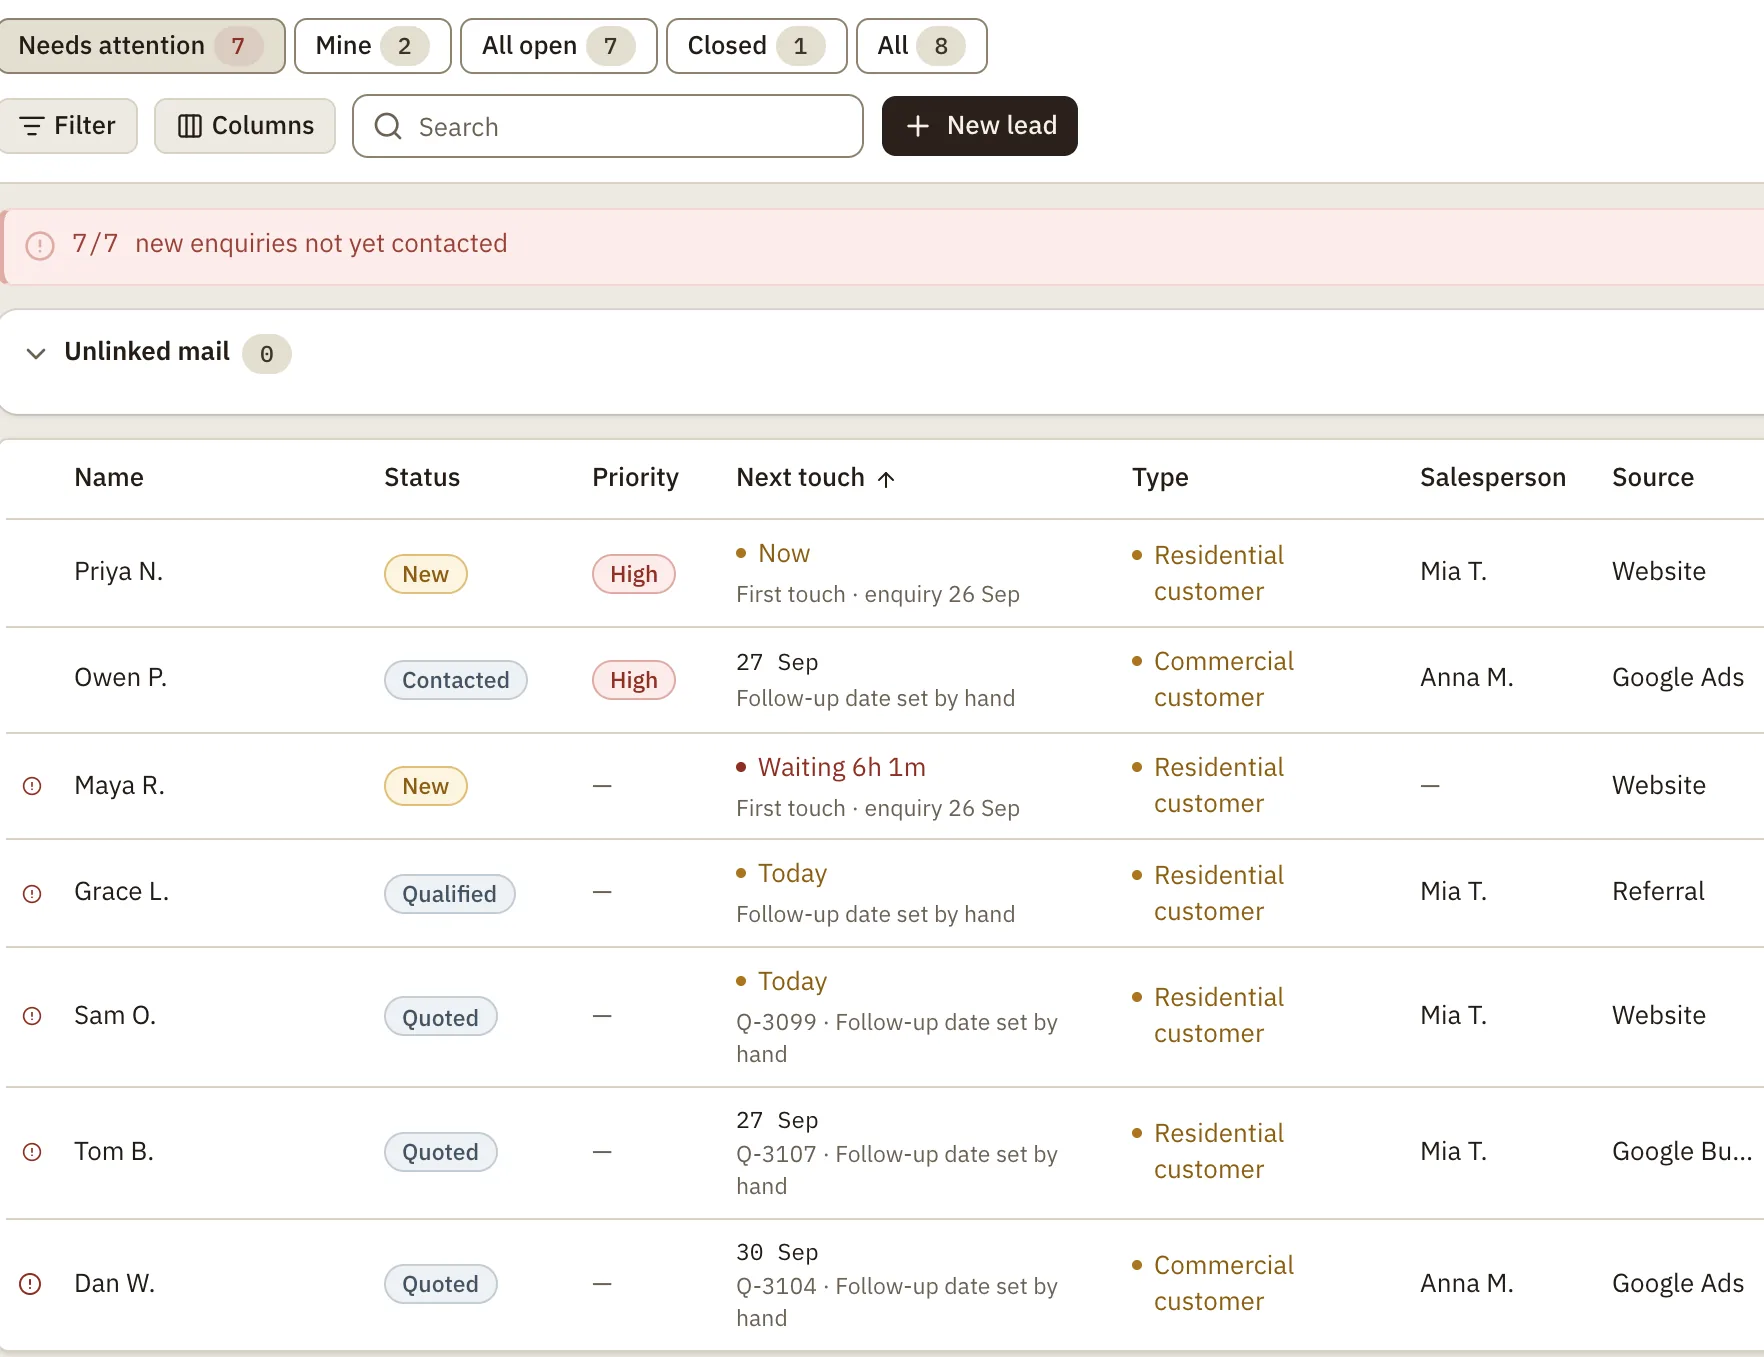Click warning icon beside Dan W.
This screenshot has width=1764, height=1357.
[x=31, y=1284]
